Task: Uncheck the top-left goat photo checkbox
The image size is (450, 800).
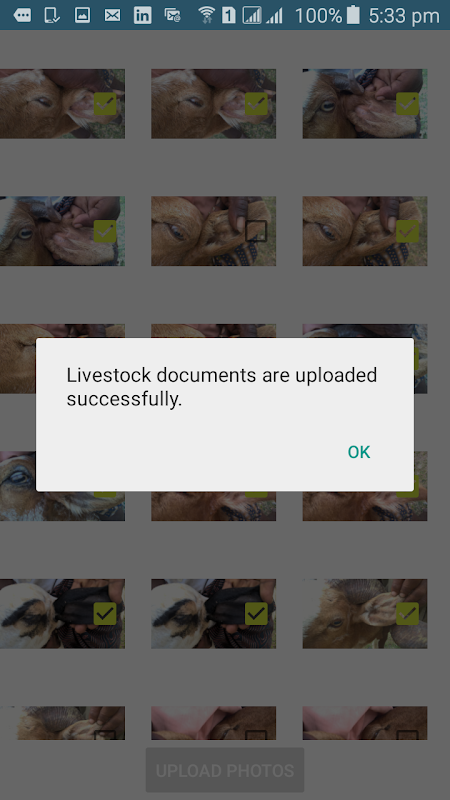Action: 105,104
